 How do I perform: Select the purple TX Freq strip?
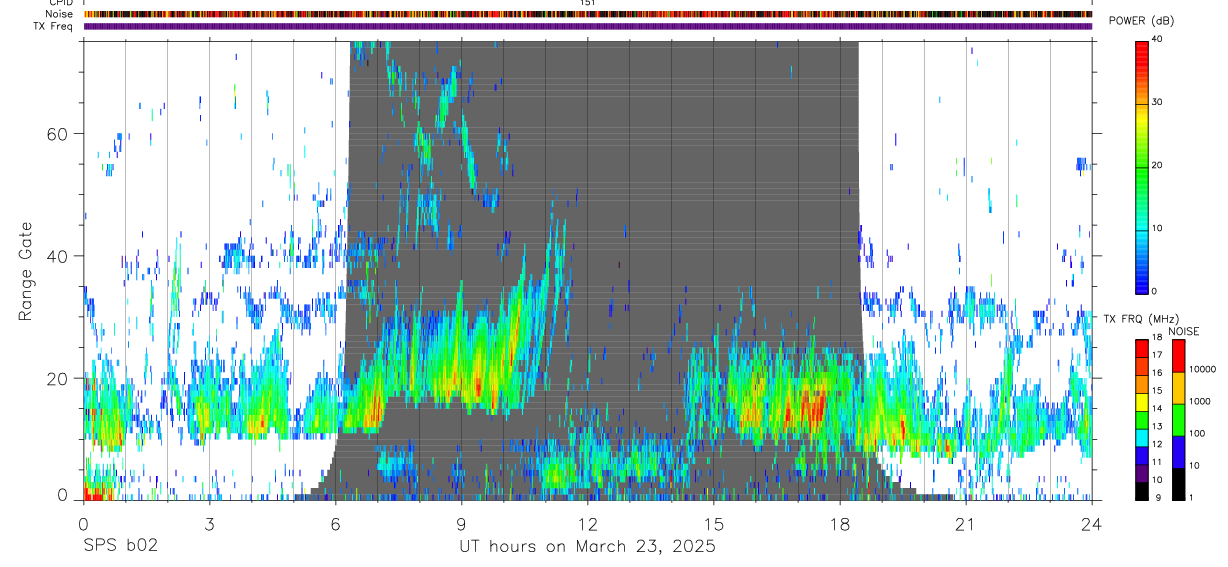587,26
